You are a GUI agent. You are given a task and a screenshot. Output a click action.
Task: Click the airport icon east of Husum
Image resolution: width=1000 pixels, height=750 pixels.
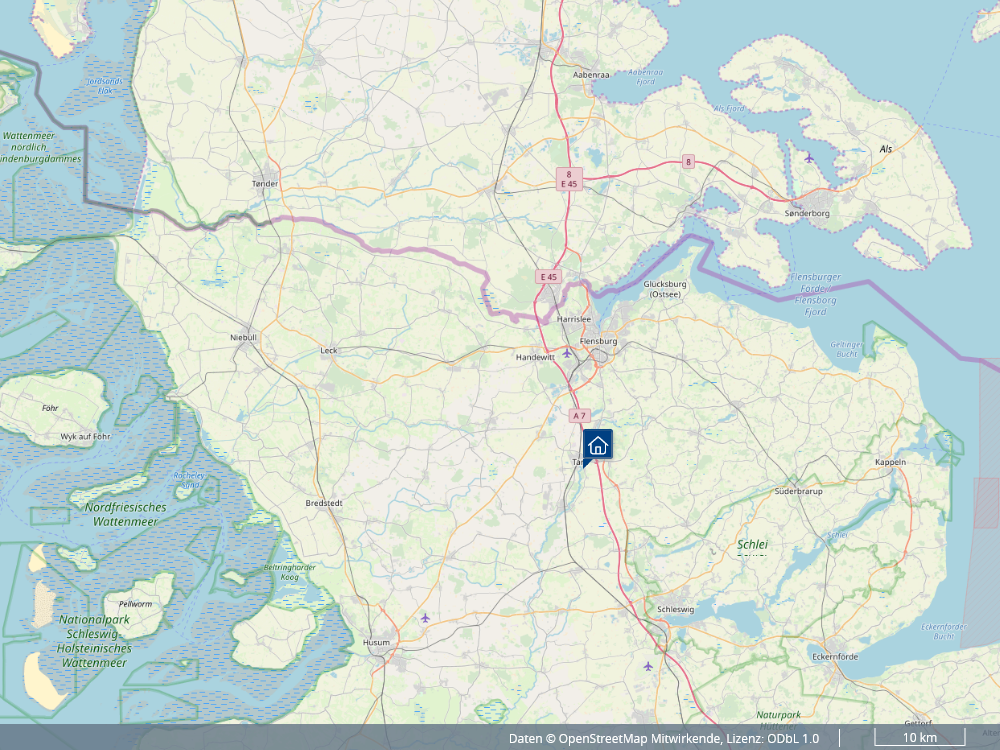(x=425, y=618)
